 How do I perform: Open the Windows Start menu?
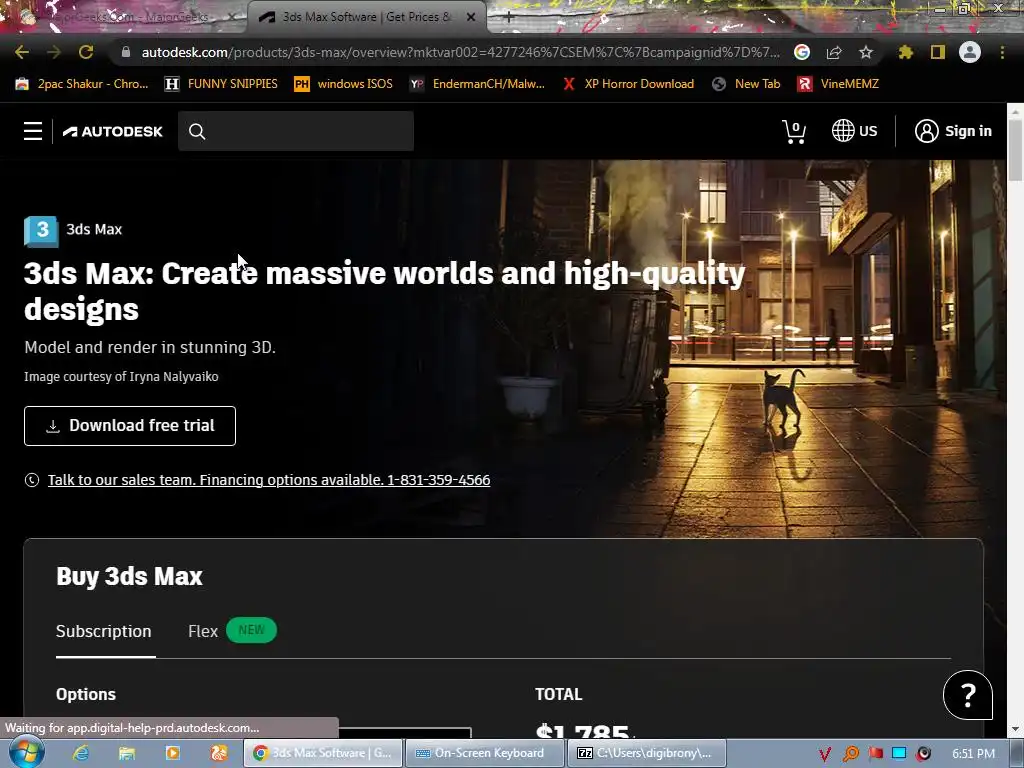point(26,753)
